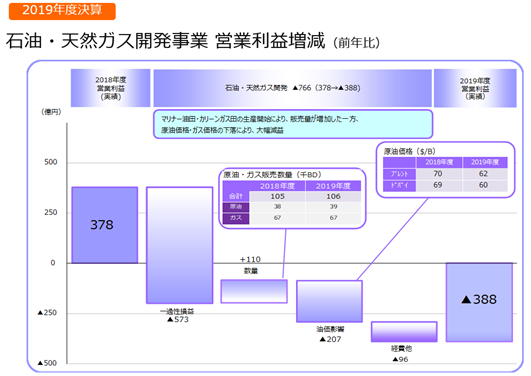Click the 2019年度 column header in price table
Image resolution: width=531 pixels, height=376 pixels.
coord(485,162)
